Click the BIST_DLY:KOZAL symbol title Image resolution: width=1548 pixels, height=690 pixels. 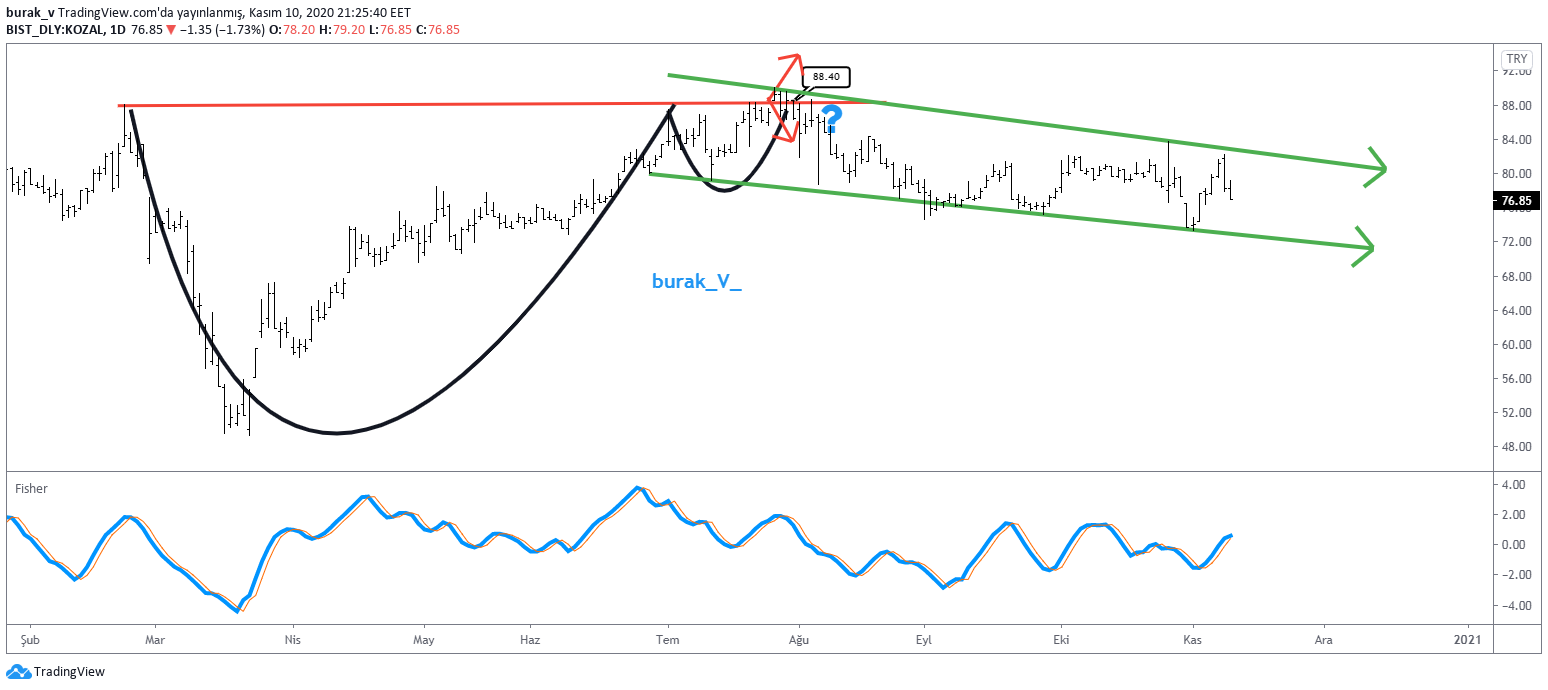point(55,30)
